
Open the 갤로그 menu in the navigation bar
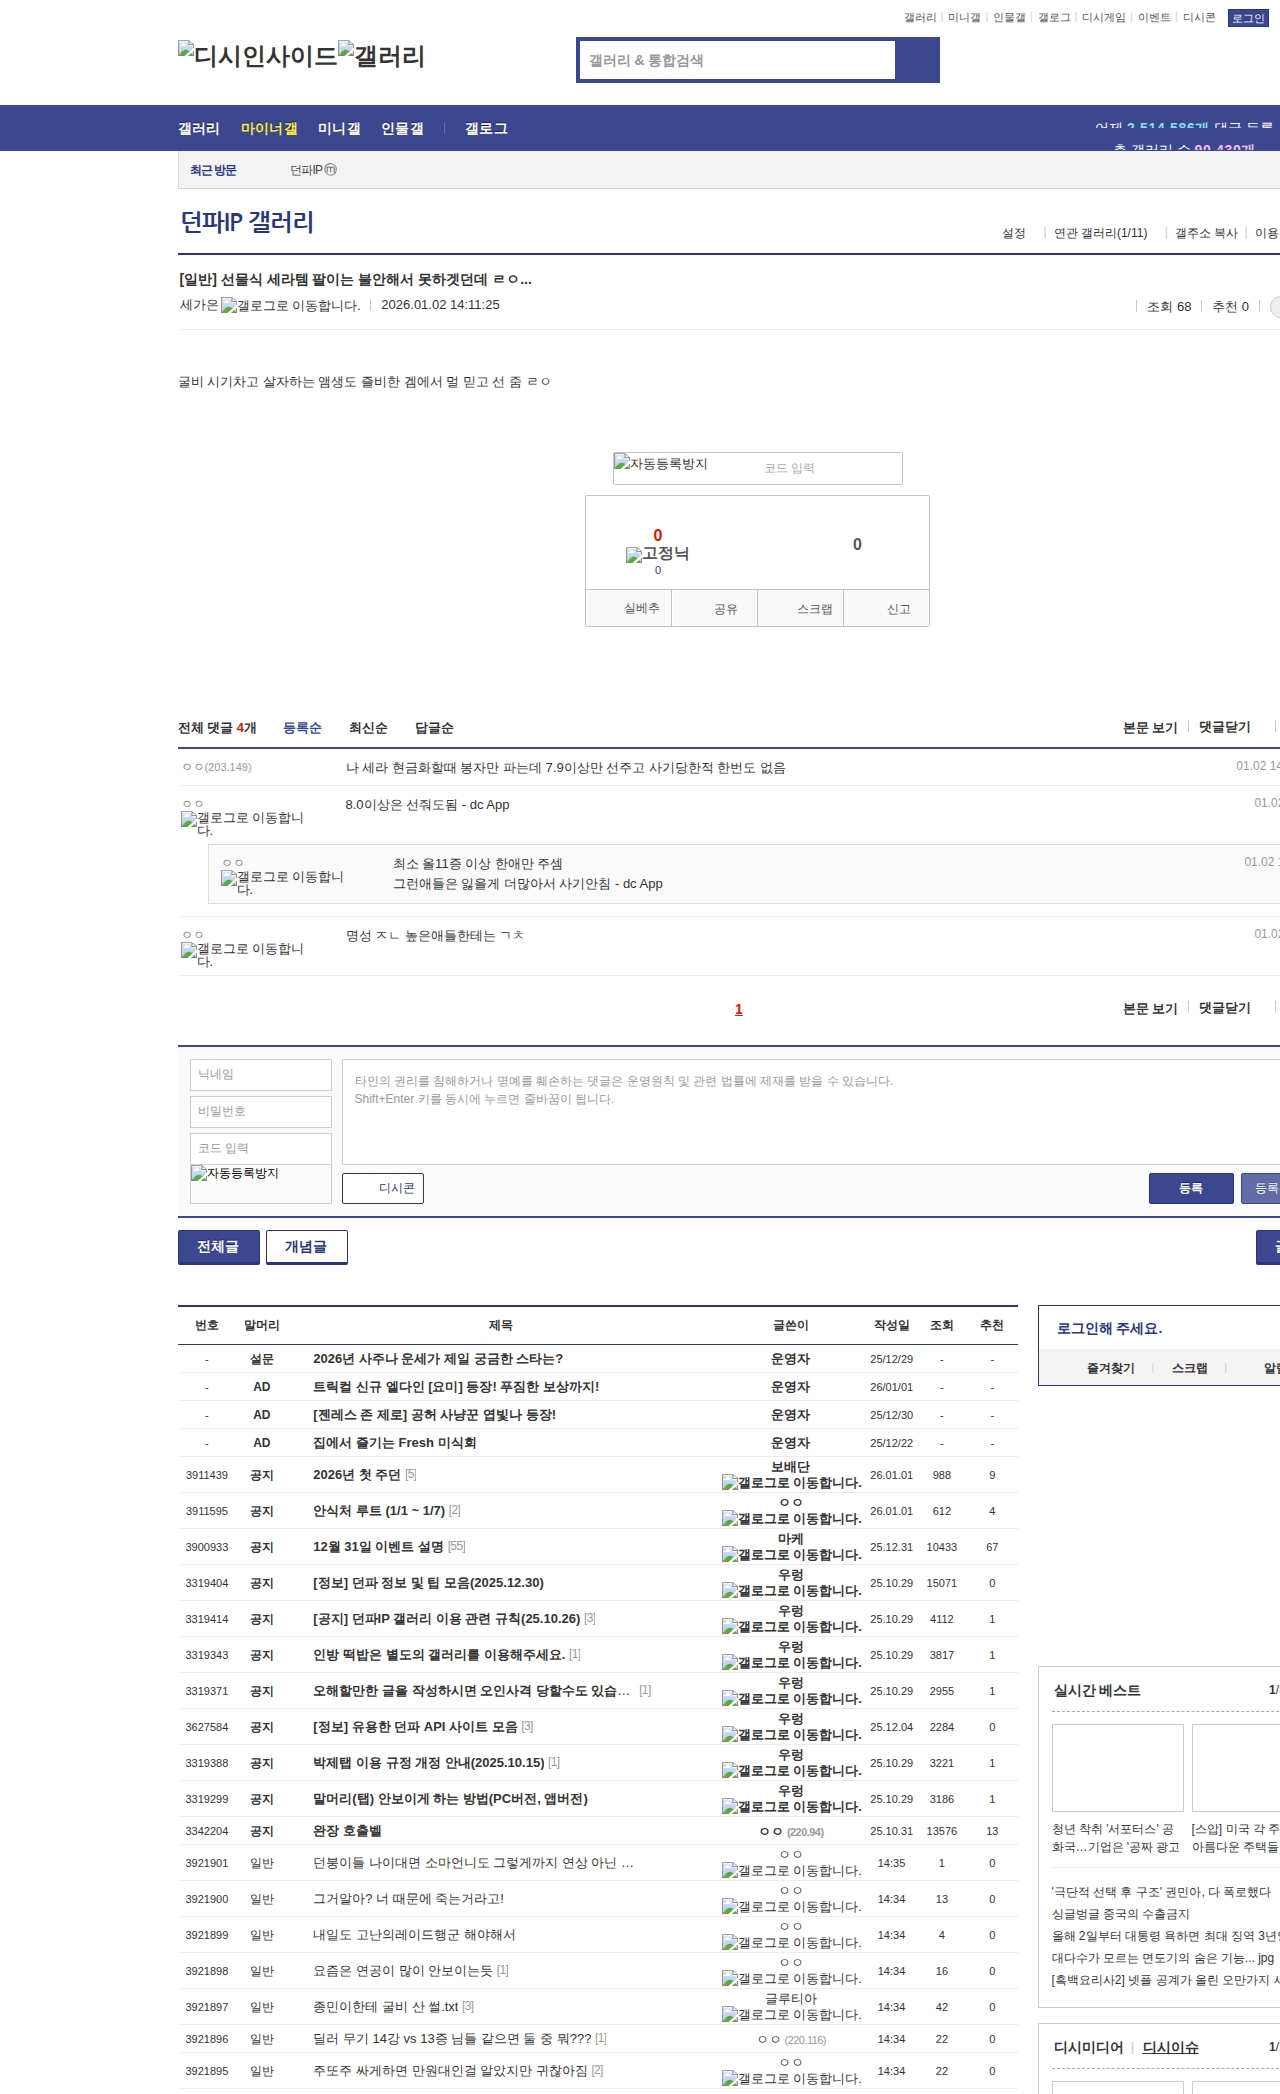pyautogui.click(x=486, y=129)
